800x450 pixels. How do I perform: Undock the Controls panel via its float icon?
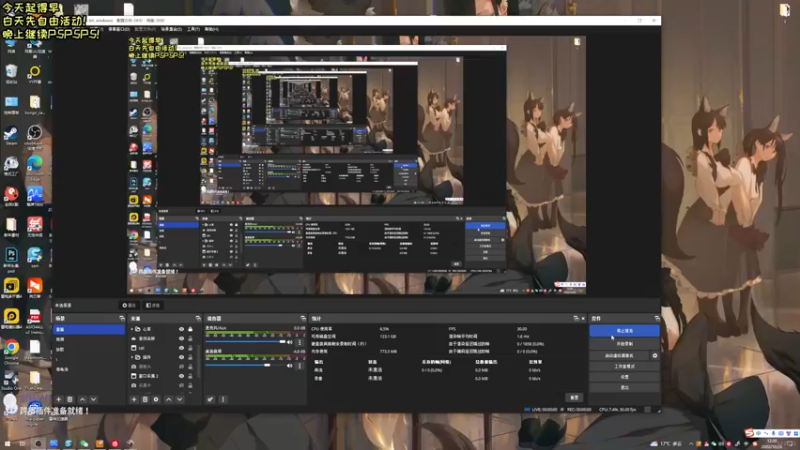click(657, 318)
